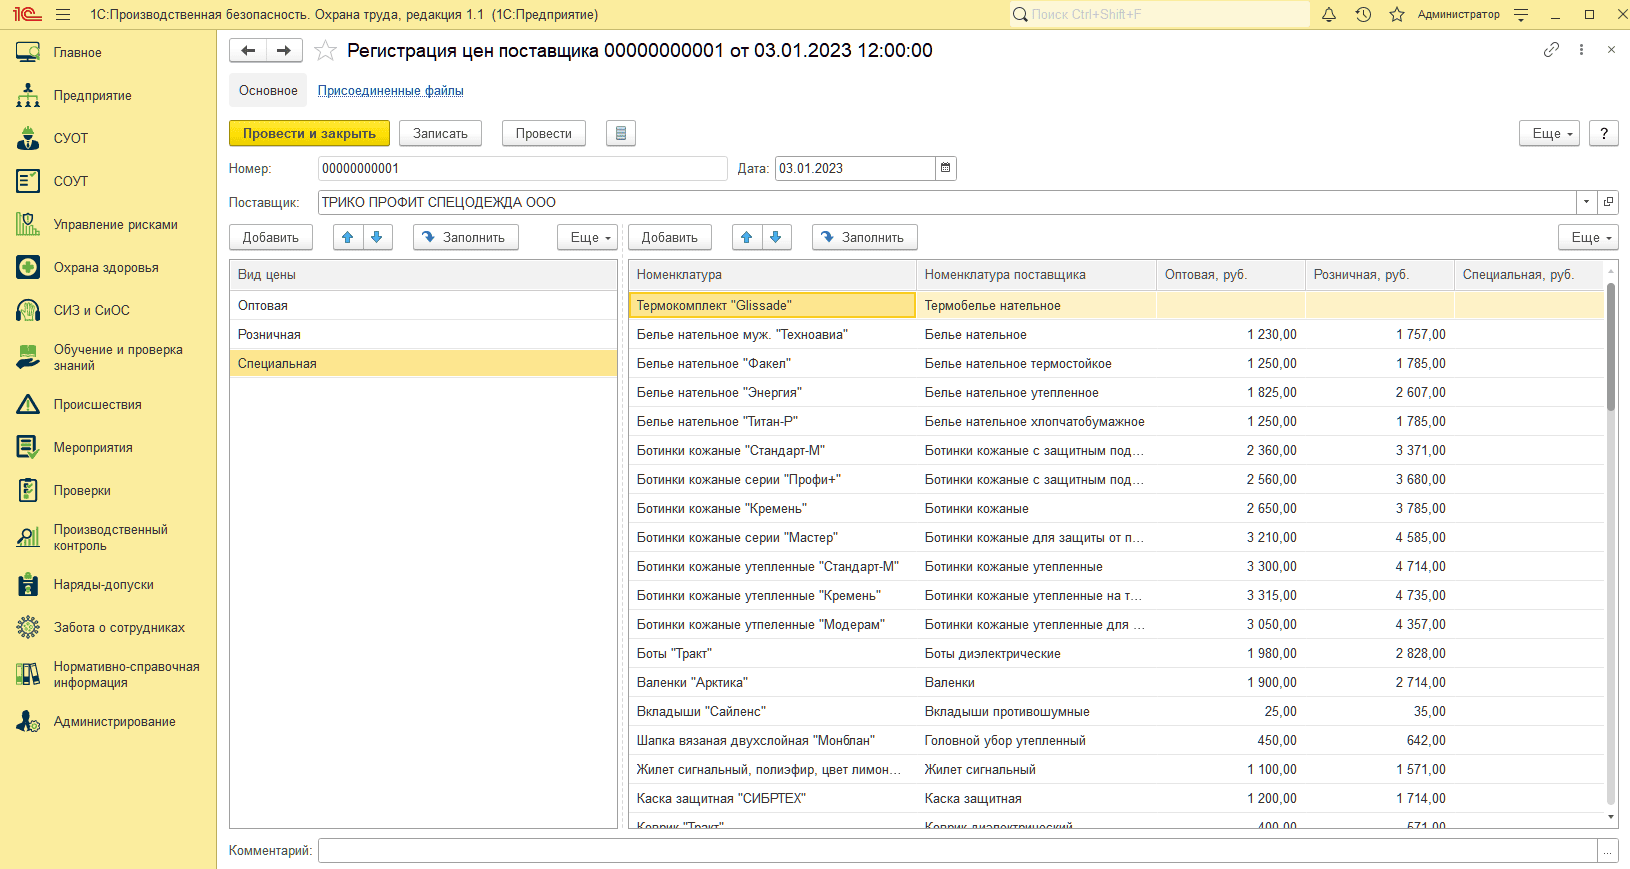Screen dimensions: 1630x869
Task: Go back with left arrow button
Action: coord(248,50)
